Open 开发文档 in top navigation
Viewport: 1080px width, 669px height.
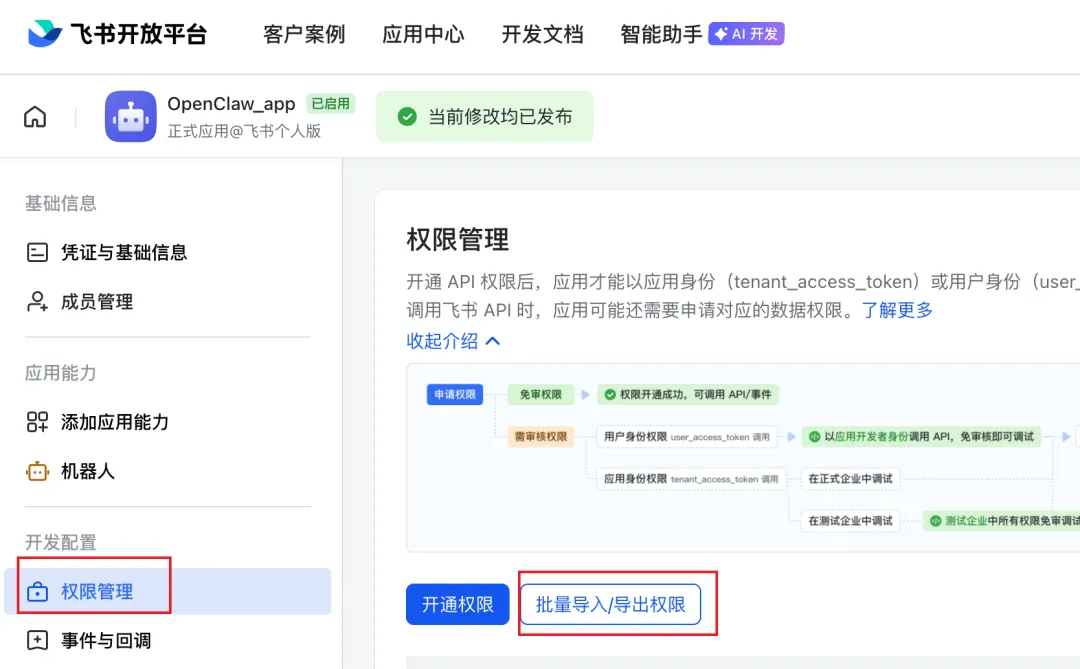tap(542, 34)
